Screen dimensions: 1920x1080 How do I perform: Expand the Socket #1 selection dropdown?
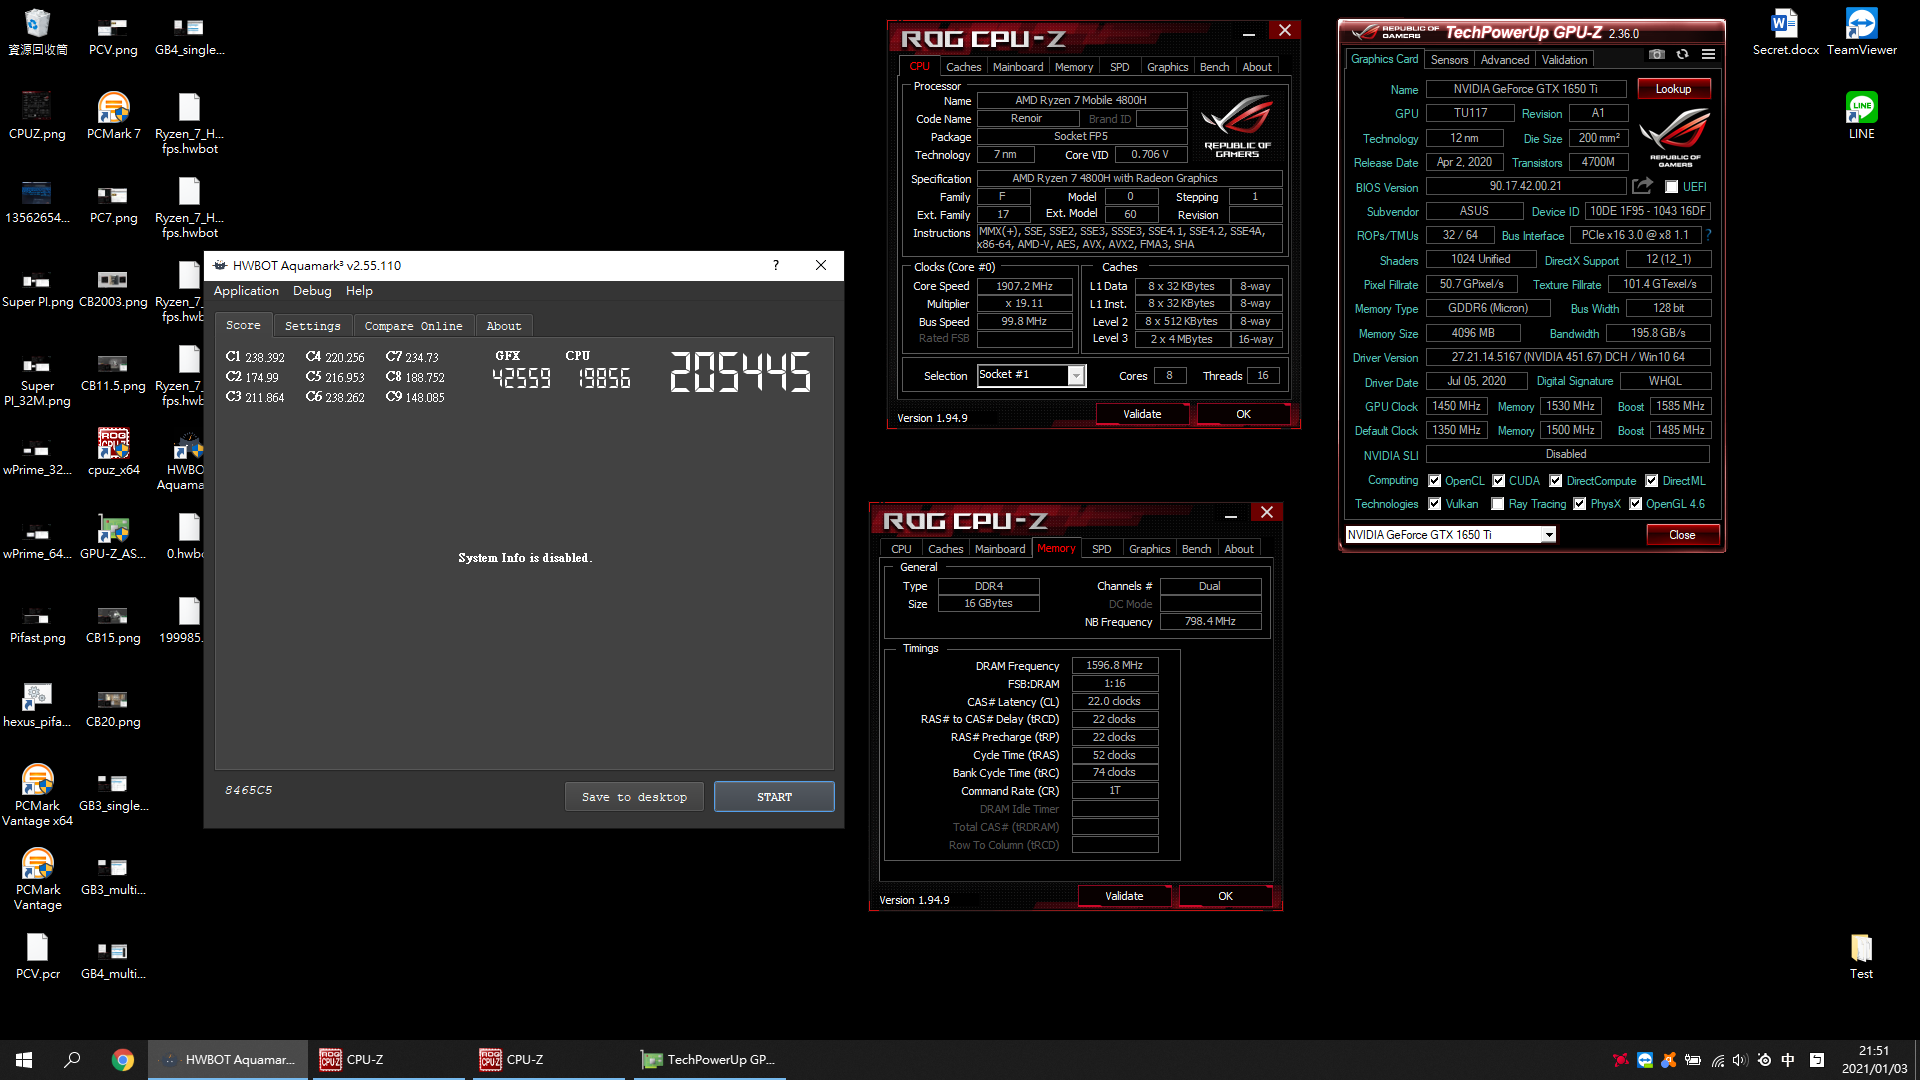[x=1076, y=375]
